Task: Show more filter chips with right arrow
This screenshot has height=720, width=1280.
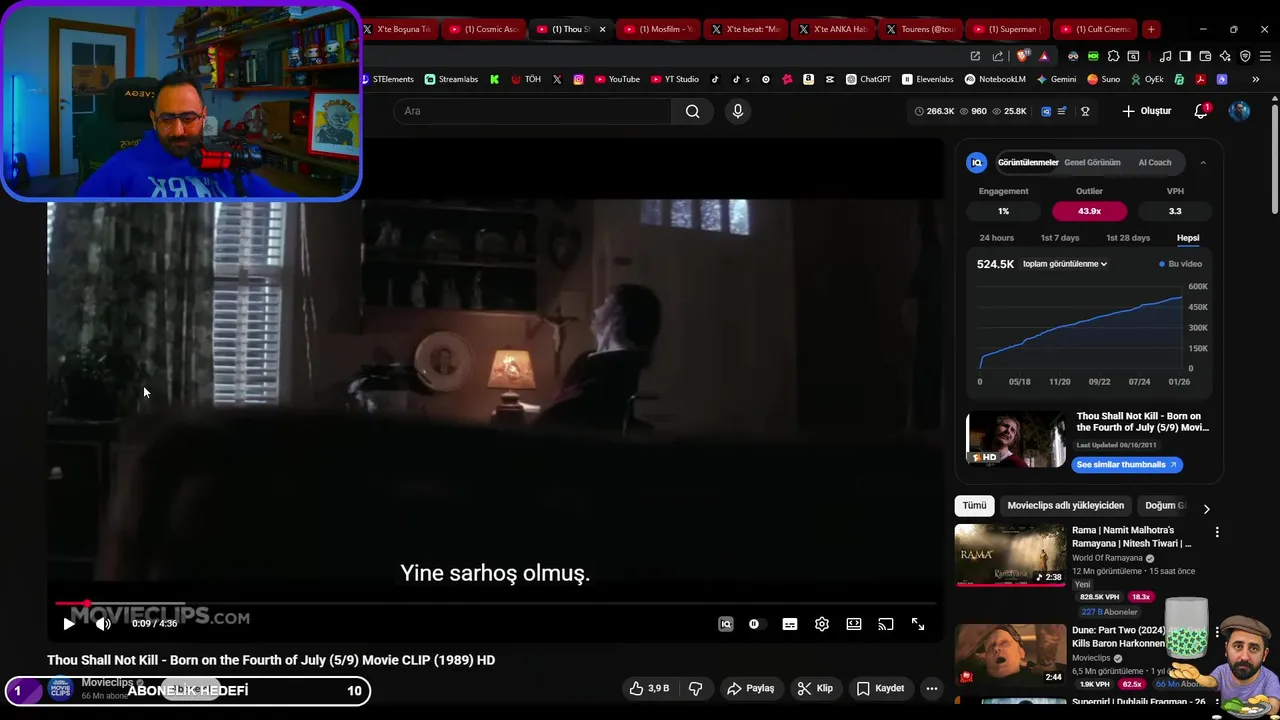Action: click(x=1206, y=508)
